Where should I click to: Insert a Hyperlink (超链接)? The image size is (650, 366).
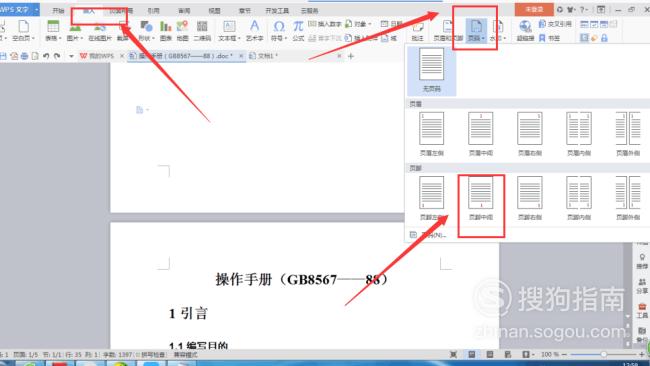[525, 30]
